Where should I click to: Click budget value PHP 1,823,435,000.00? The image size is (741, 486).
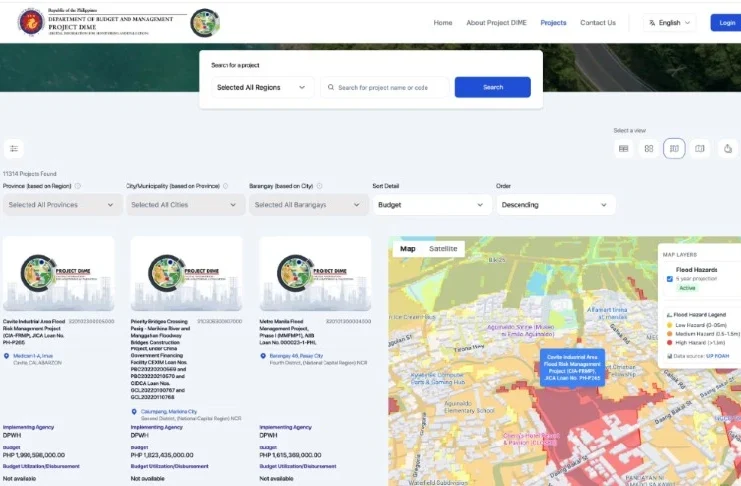(x=162, y=455)
